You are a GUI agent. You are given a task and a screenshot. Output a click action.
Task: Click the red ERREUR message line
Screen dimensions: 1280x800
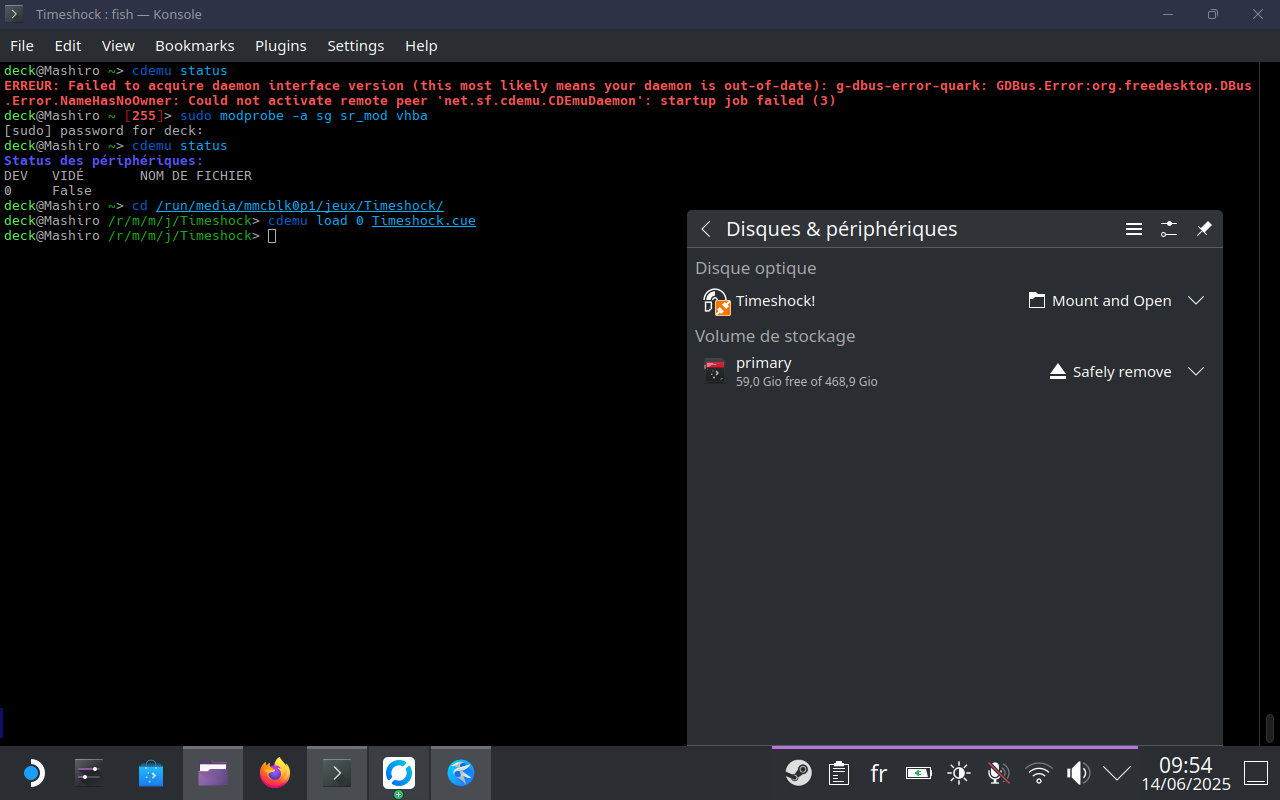tap(628, 93)
